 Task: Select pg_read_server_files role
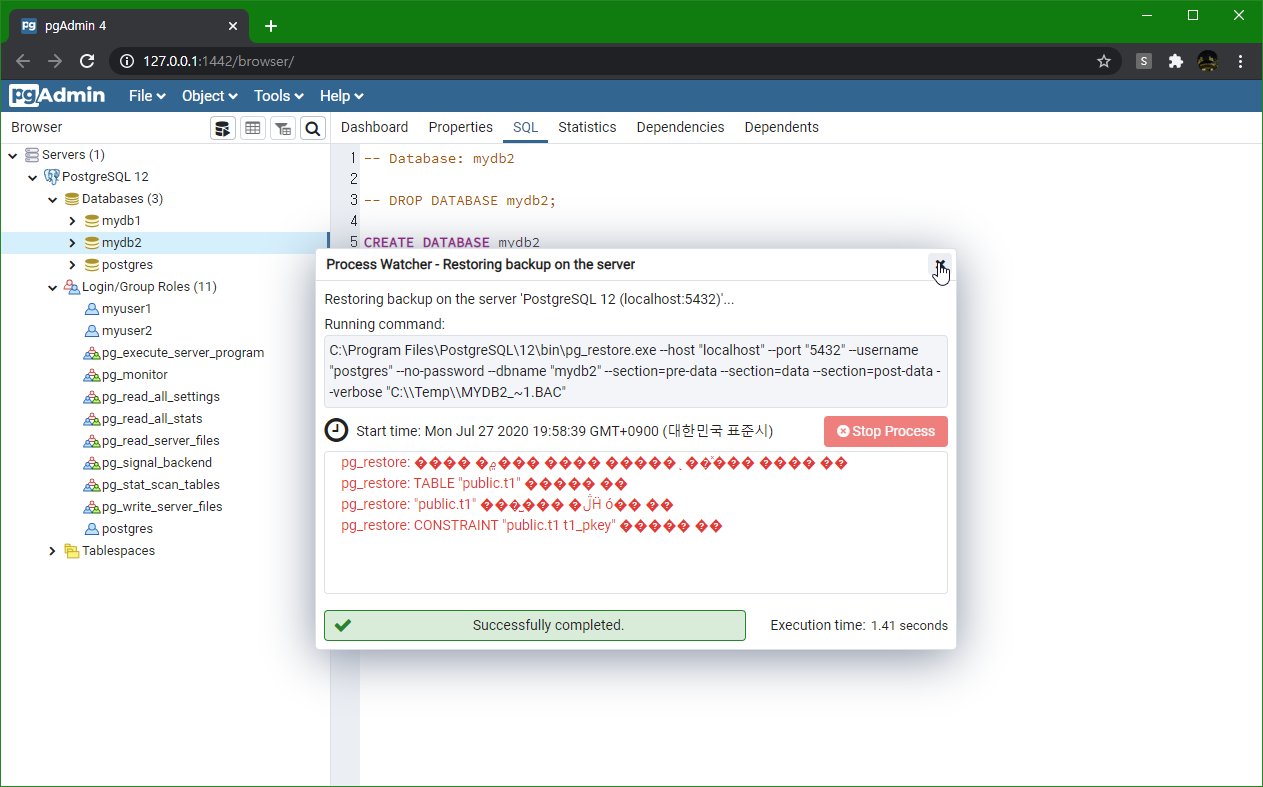pos(160,441)
